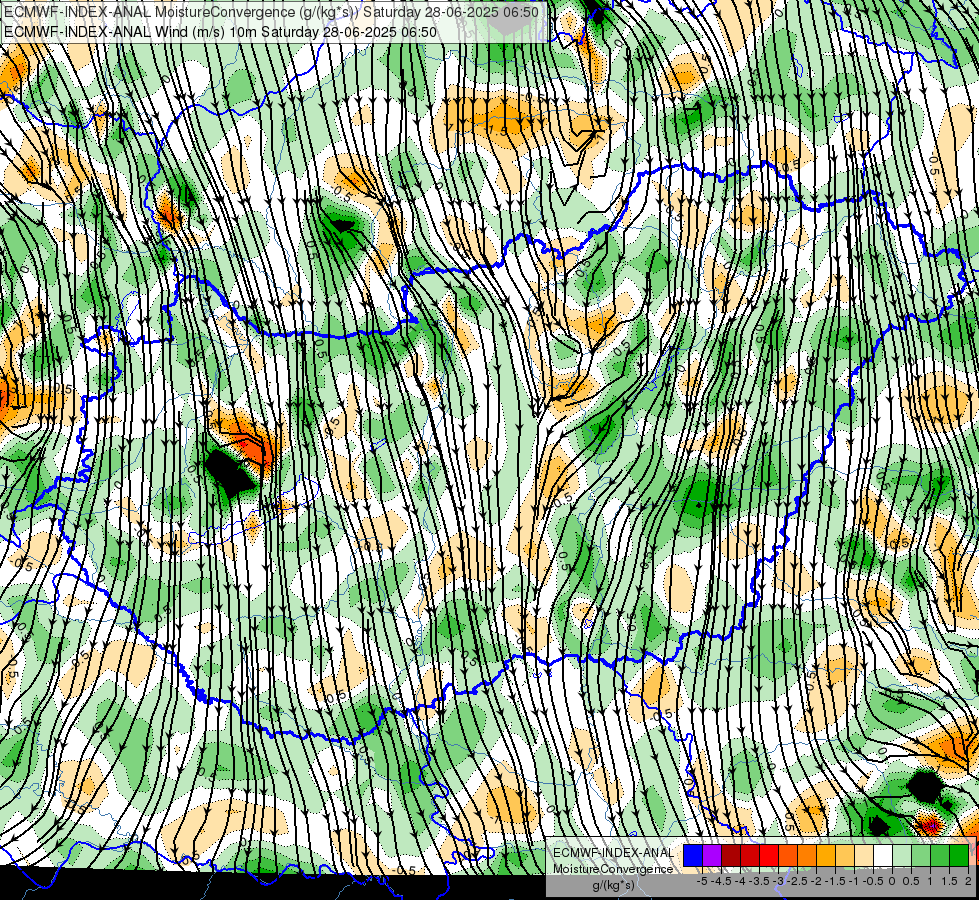Click the '-2.5' tick label on legend scale
The image size is (979, 900).
click(797, 881)
